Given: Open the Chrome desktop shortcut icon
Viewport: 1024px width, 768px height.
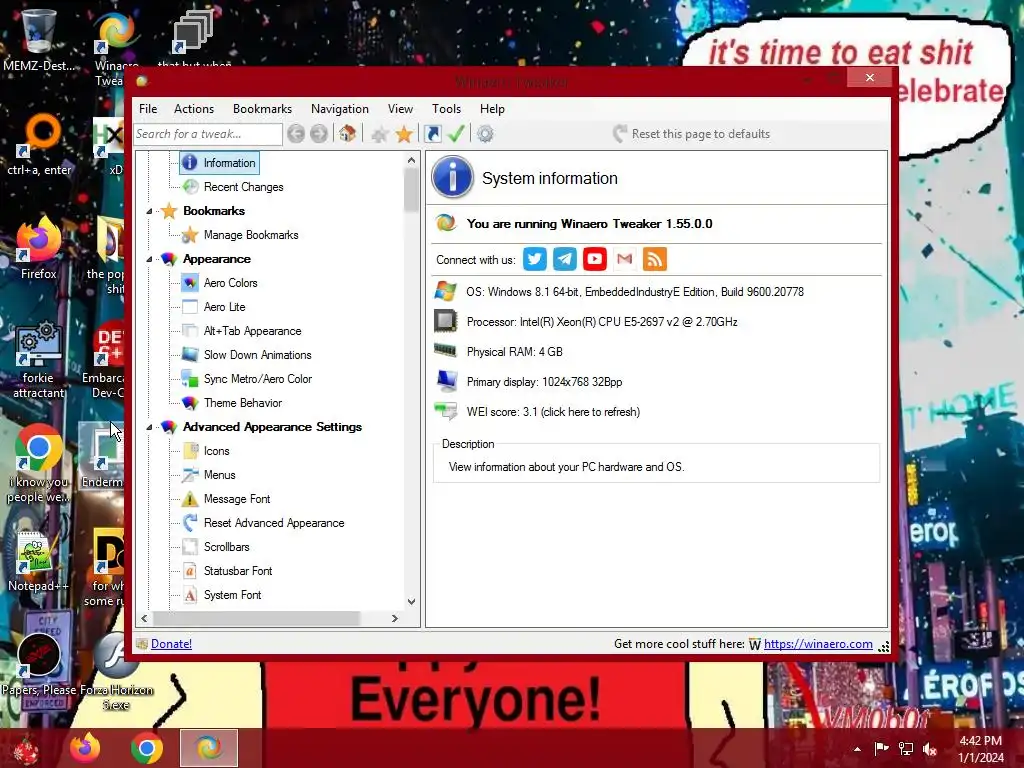Looking at the screenshot, I should click(x=39, y=464).
